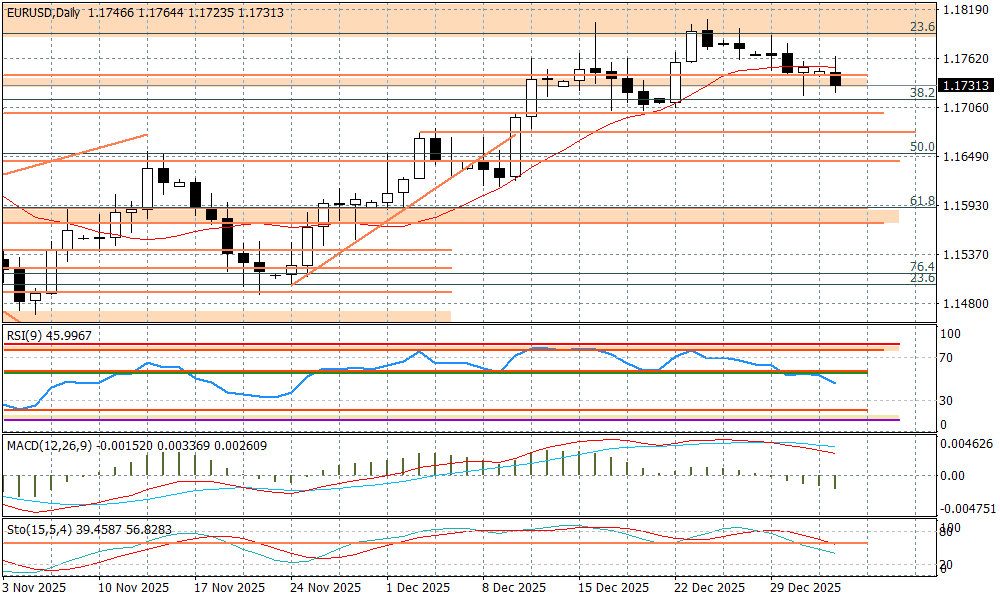Image resolution: width=1000 pixels, height=600 pixels.
Task: Click the last black candle on the chart
Action: pos(836,79)
